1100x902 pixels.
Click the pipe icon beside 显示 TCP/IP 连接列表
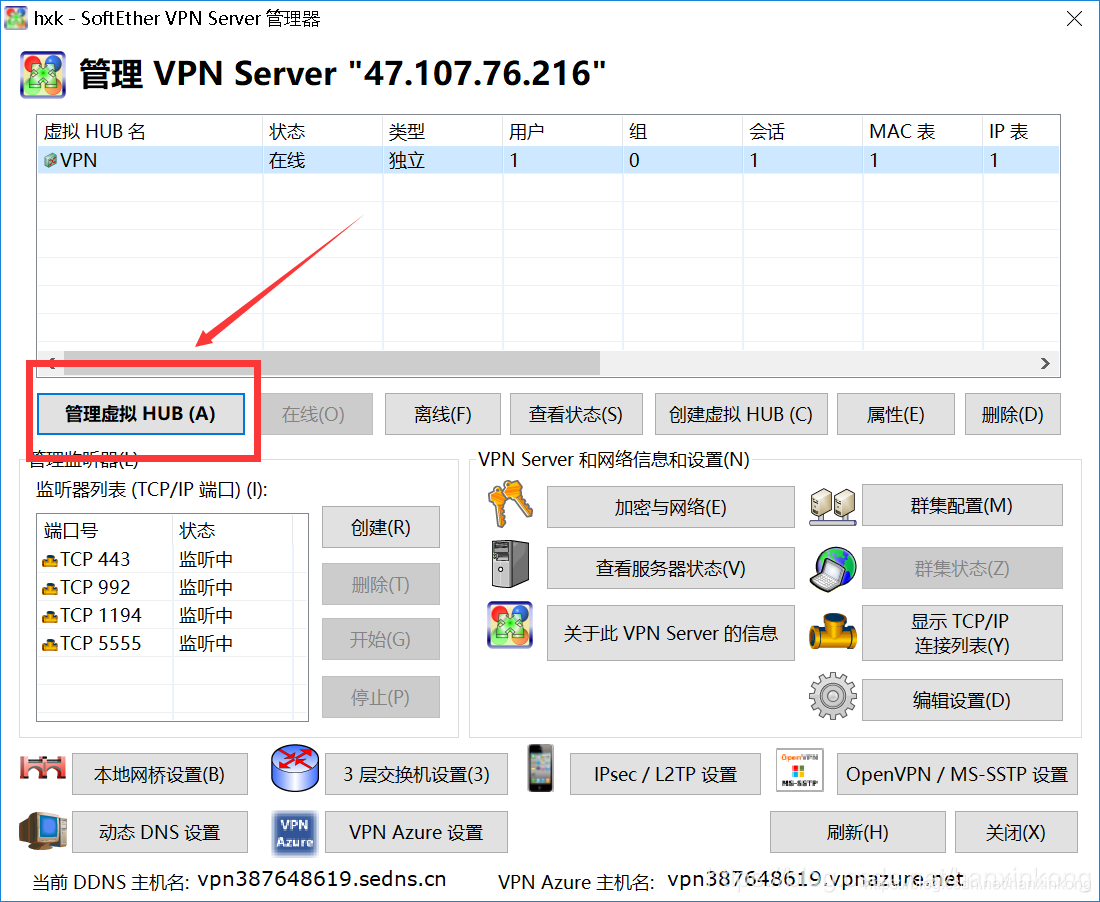point(833,631)
